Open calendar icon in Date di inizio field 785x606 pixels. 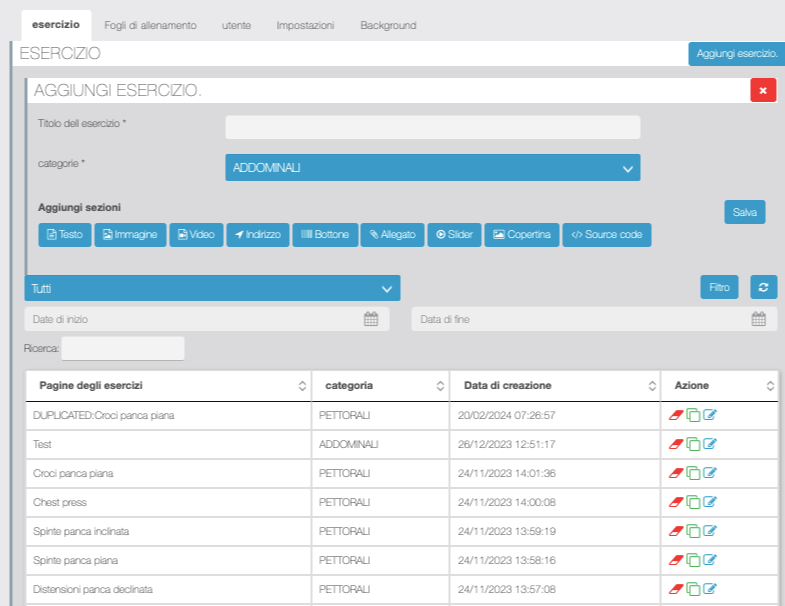point(371,319)
